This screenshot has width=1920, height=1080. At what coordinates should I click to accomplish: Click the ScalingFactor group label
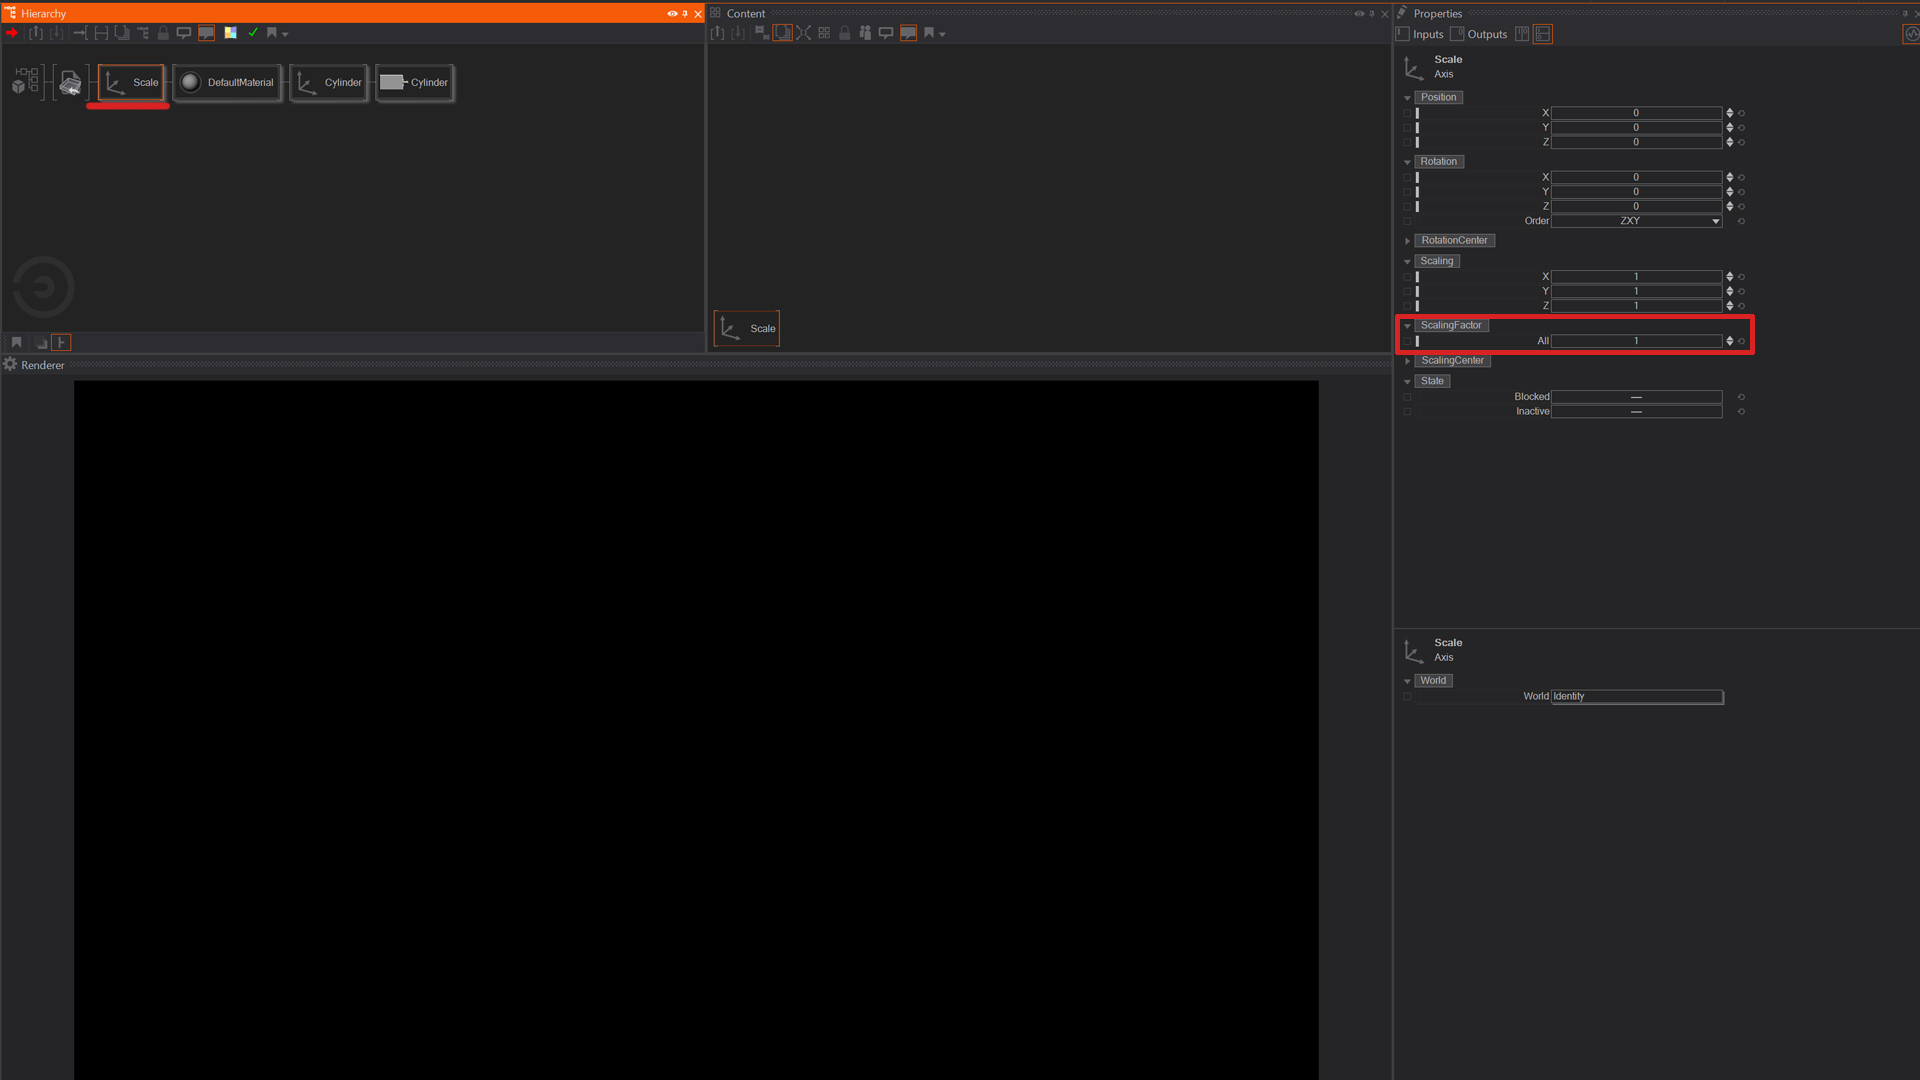coord(1451,325)
